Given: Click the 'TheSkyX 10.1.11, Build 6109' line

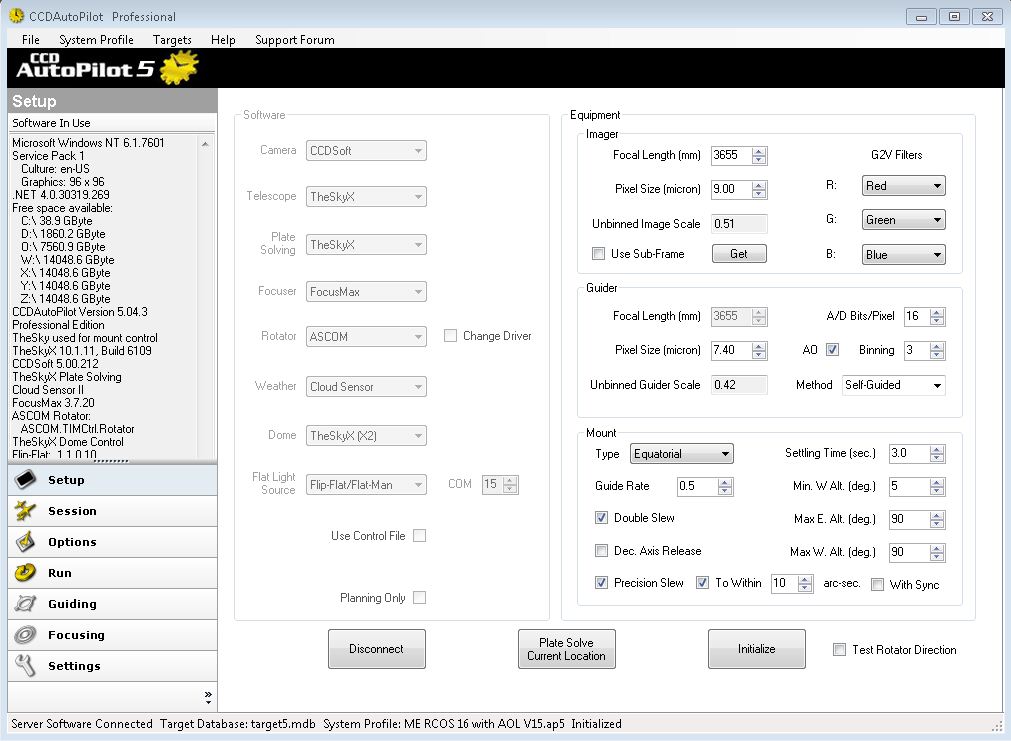Looking at the screenshot, I should tap(82, 351).
